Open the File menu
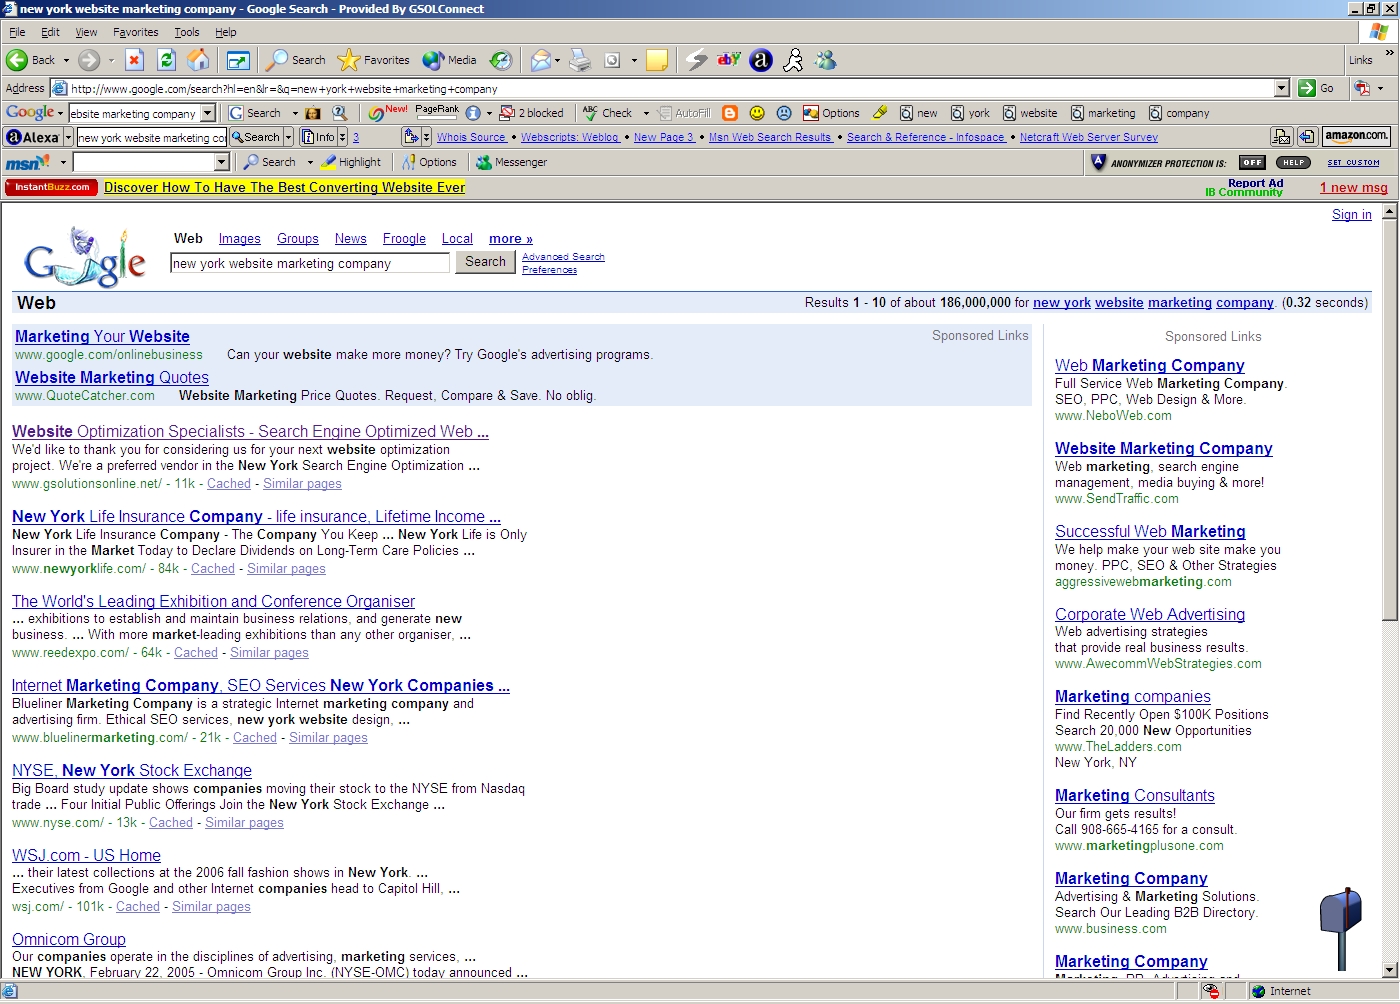 [x=17, y=32]
